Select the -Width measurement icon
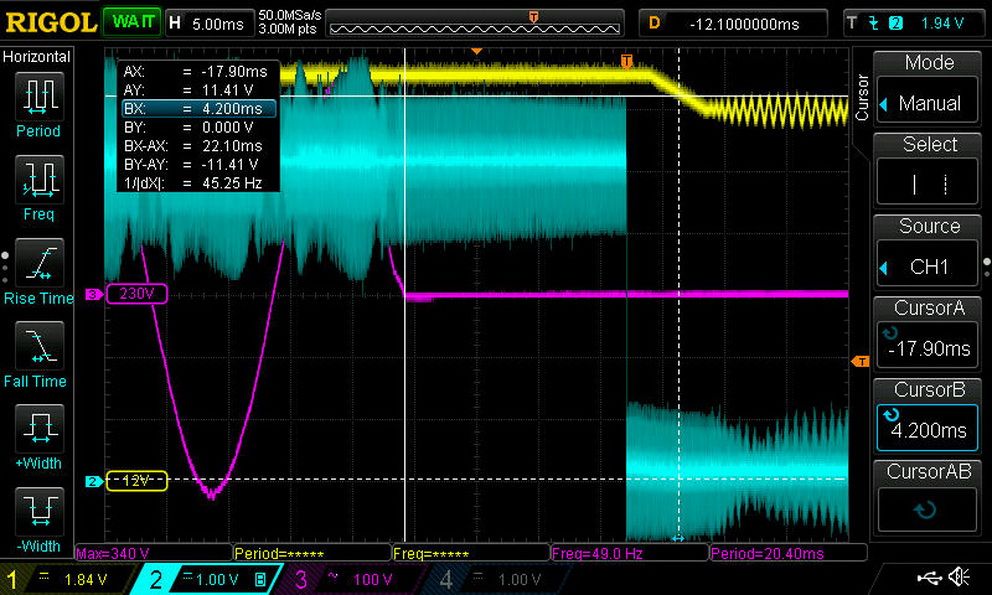This screenshot has height=595, width=992. click(x=39, y=511)
